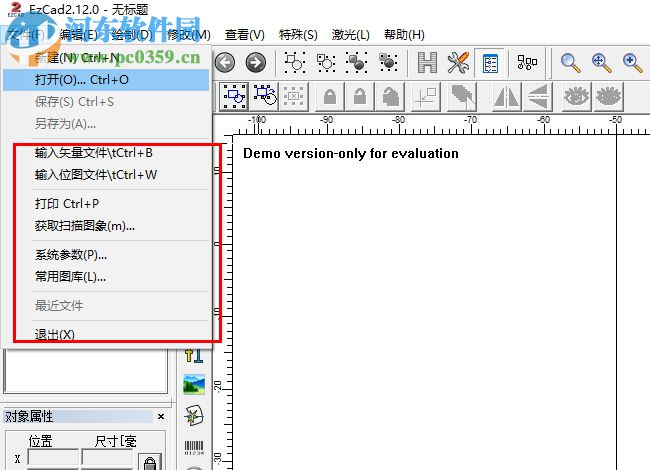Choose 打开(O)... from the file menu

click(106, 80)
